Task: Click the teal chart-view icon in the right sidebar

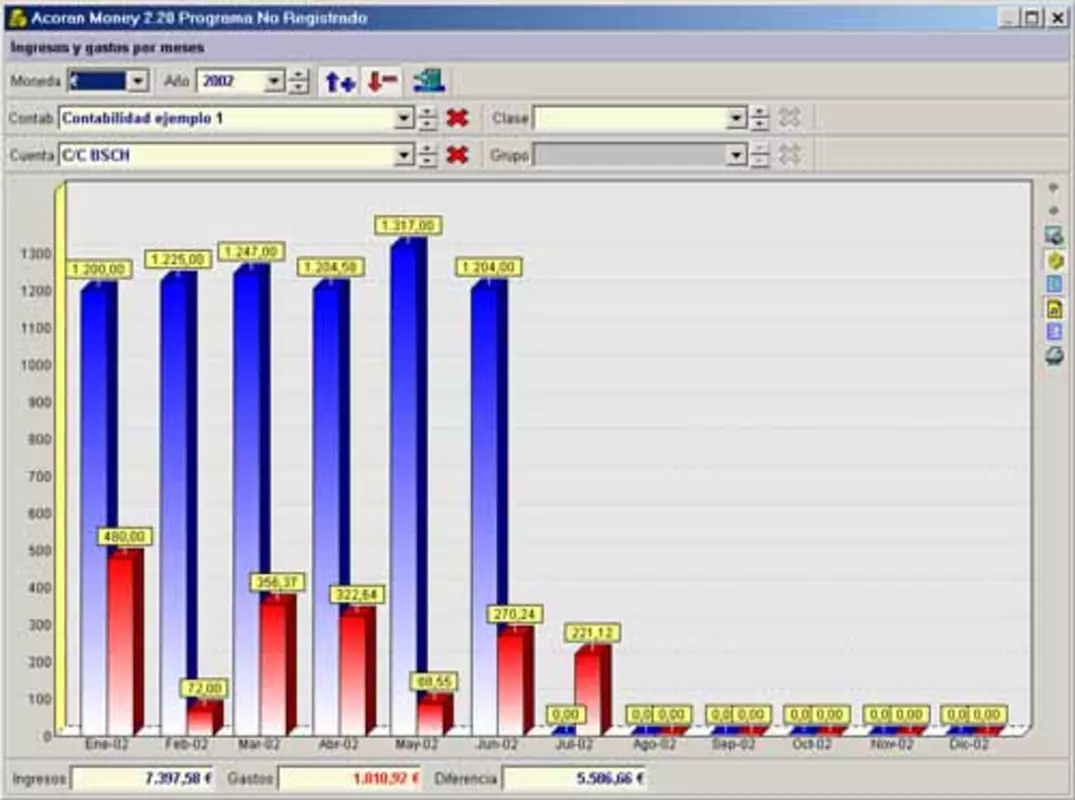Action: 1054,236
